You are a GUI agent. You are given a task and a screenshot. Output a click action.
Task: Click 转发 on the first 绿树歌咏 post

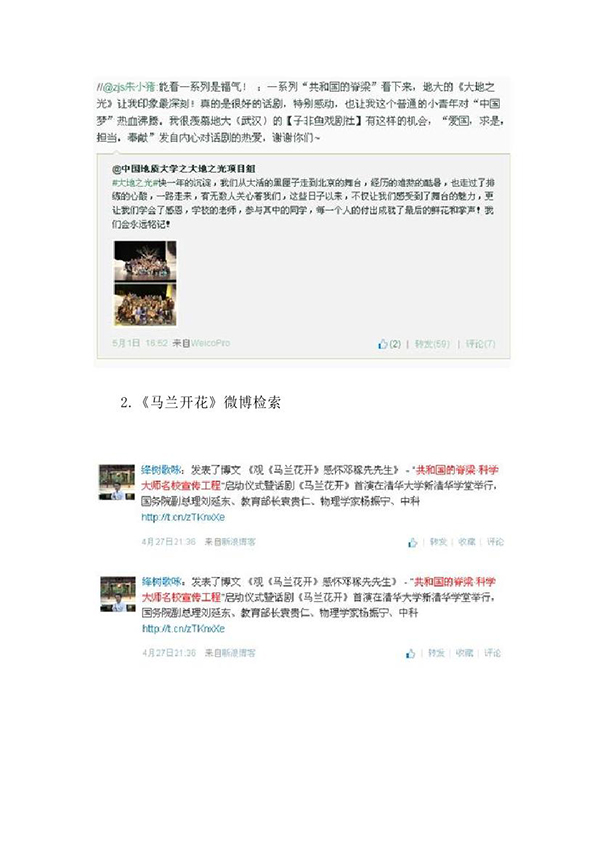pyautogui.click(x=438, y=541)
